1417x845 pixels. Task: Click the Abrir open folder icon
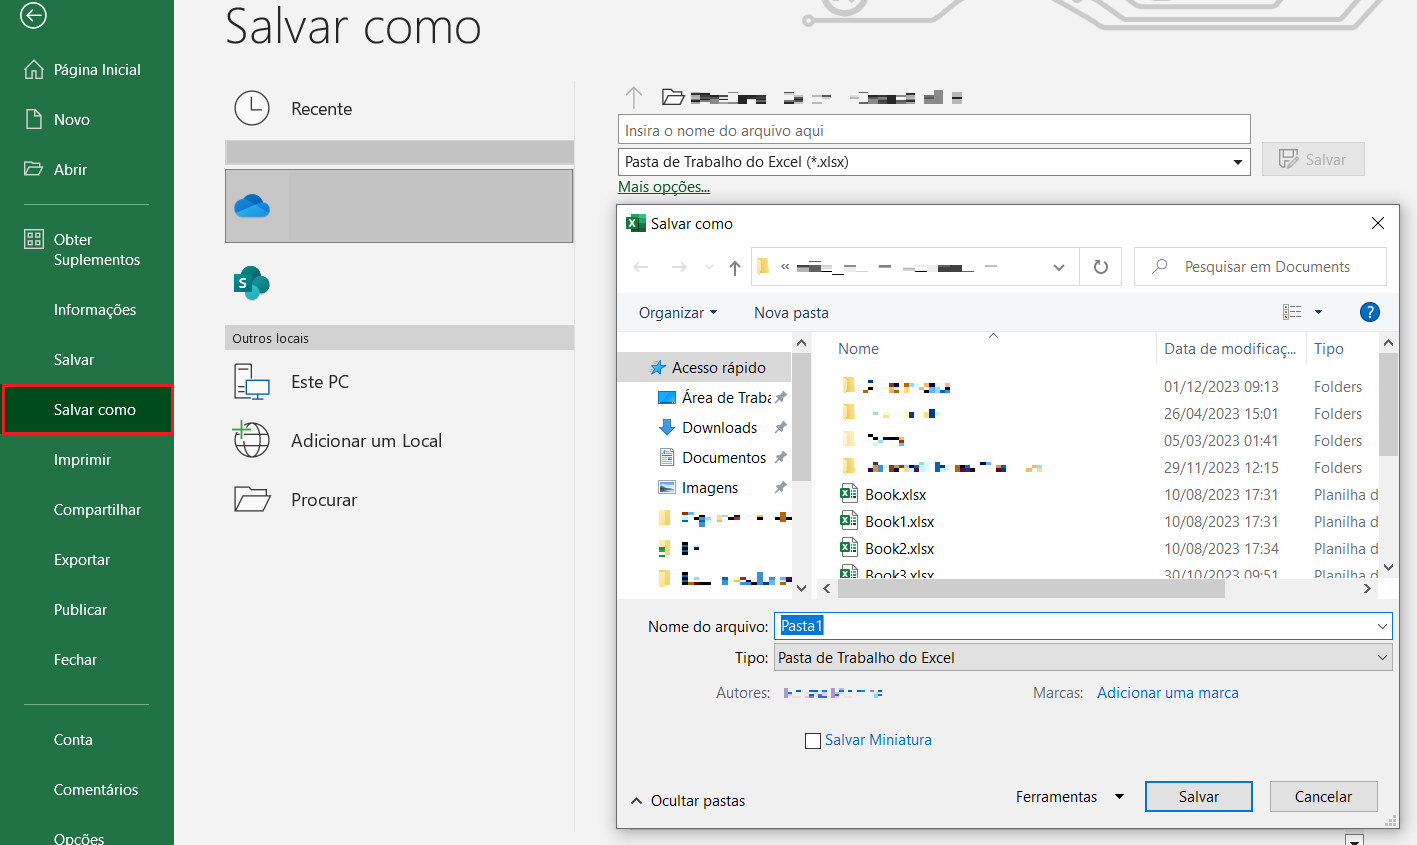34,169
